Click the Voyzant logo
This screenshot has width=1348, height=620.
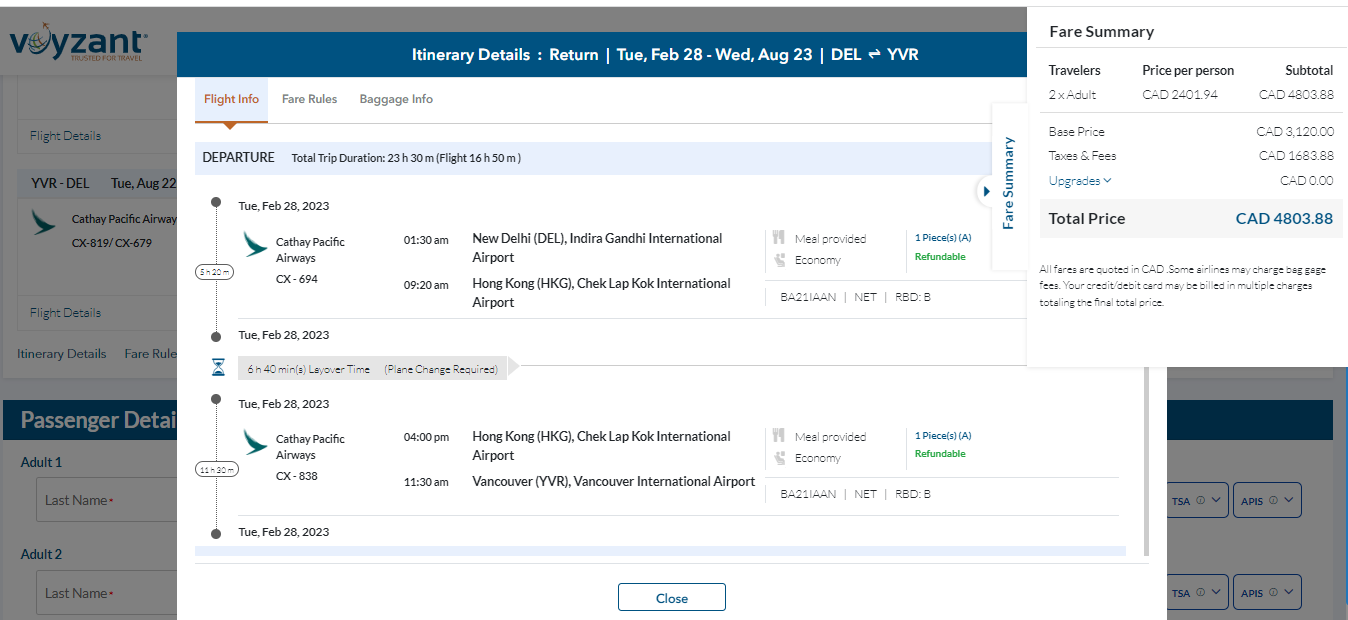point(78,45)
